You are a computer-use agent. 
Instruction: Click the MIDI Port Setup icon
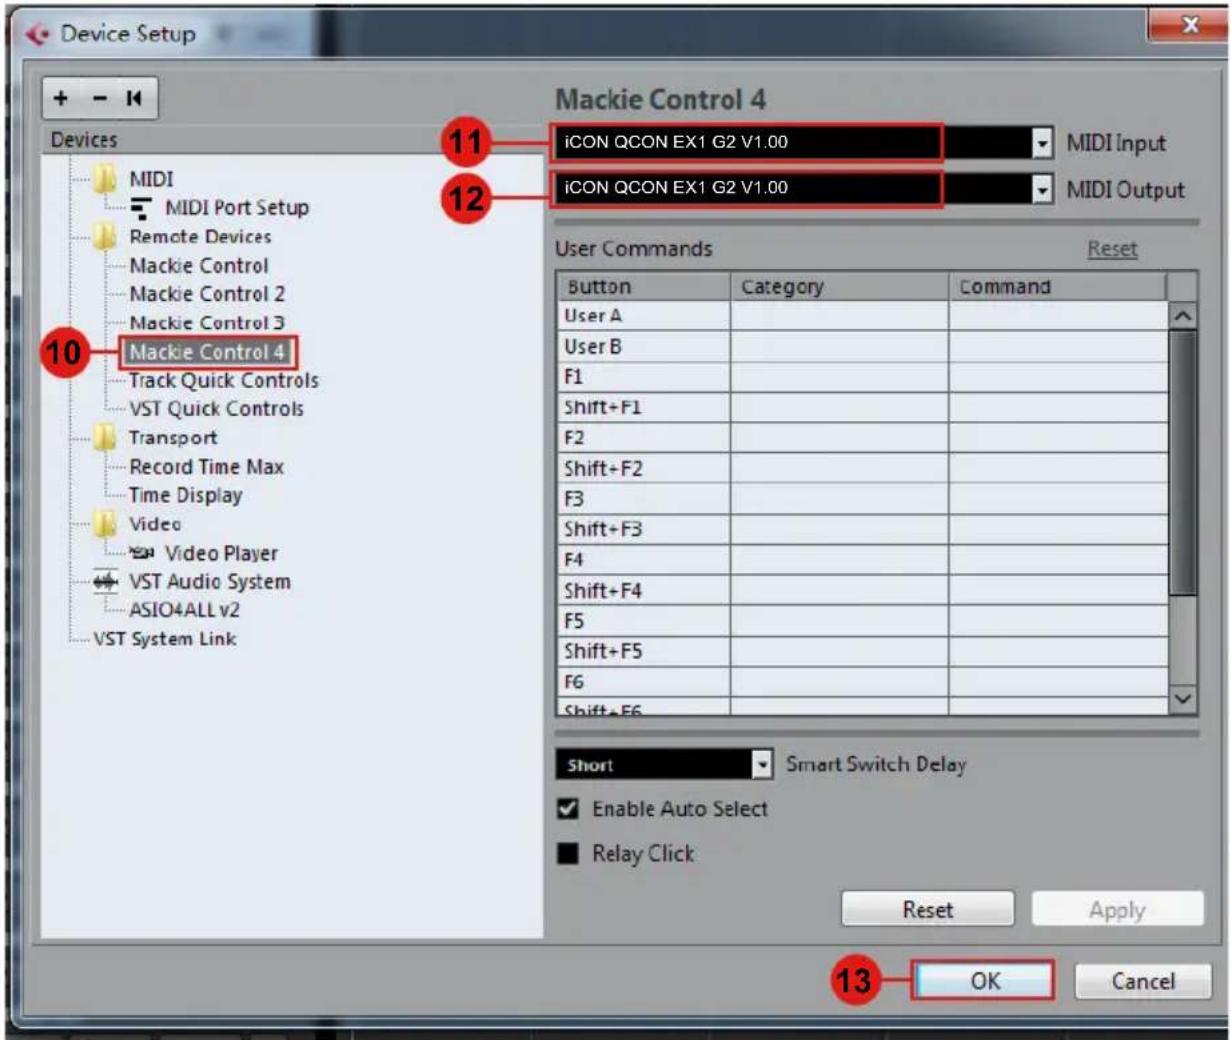[142, 208]
